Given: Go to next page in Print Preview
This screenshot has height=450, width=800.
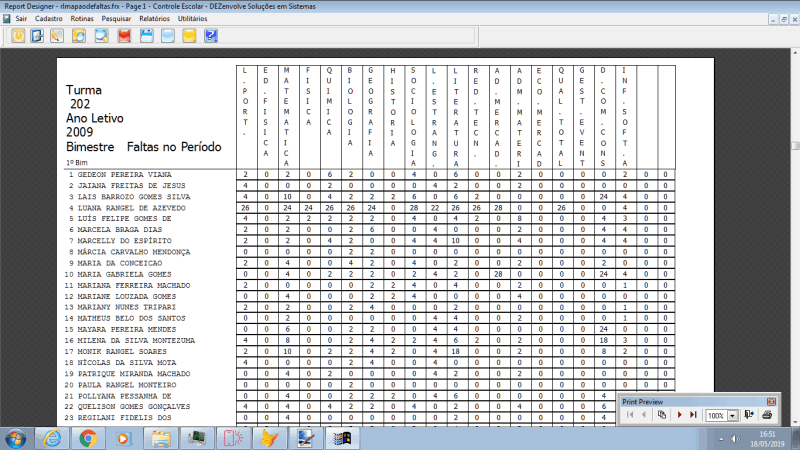Looking at the screenshot, I should pos(680,414).
